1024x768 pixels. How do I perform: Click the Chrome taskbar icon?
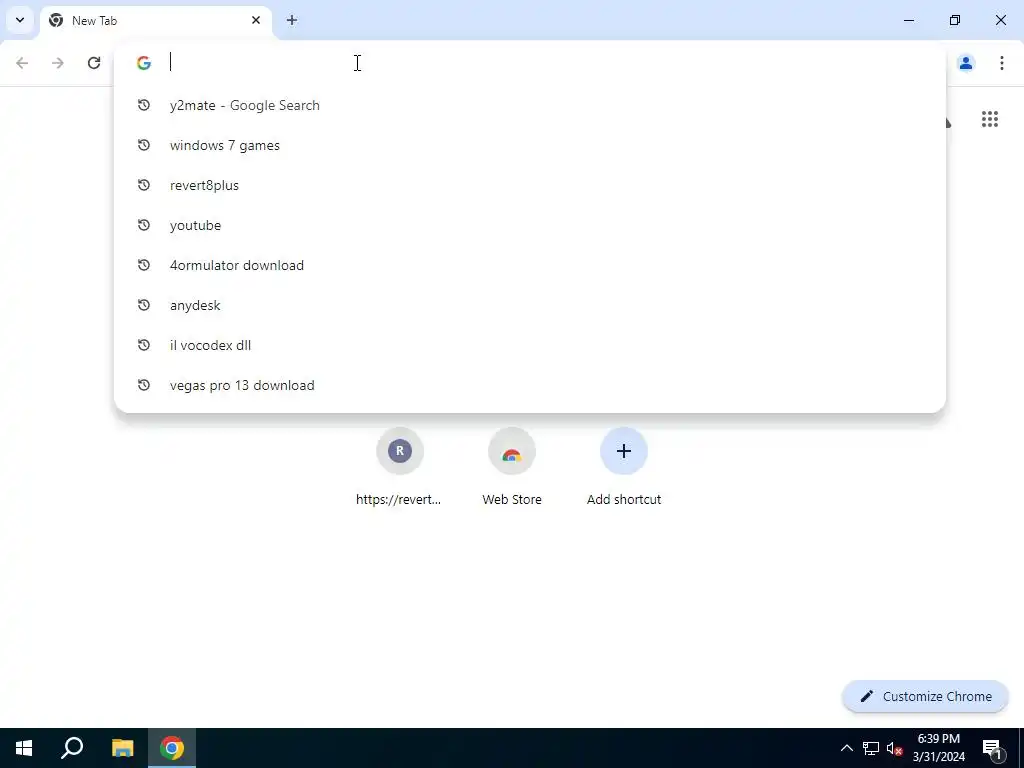[x=172, y=748]
